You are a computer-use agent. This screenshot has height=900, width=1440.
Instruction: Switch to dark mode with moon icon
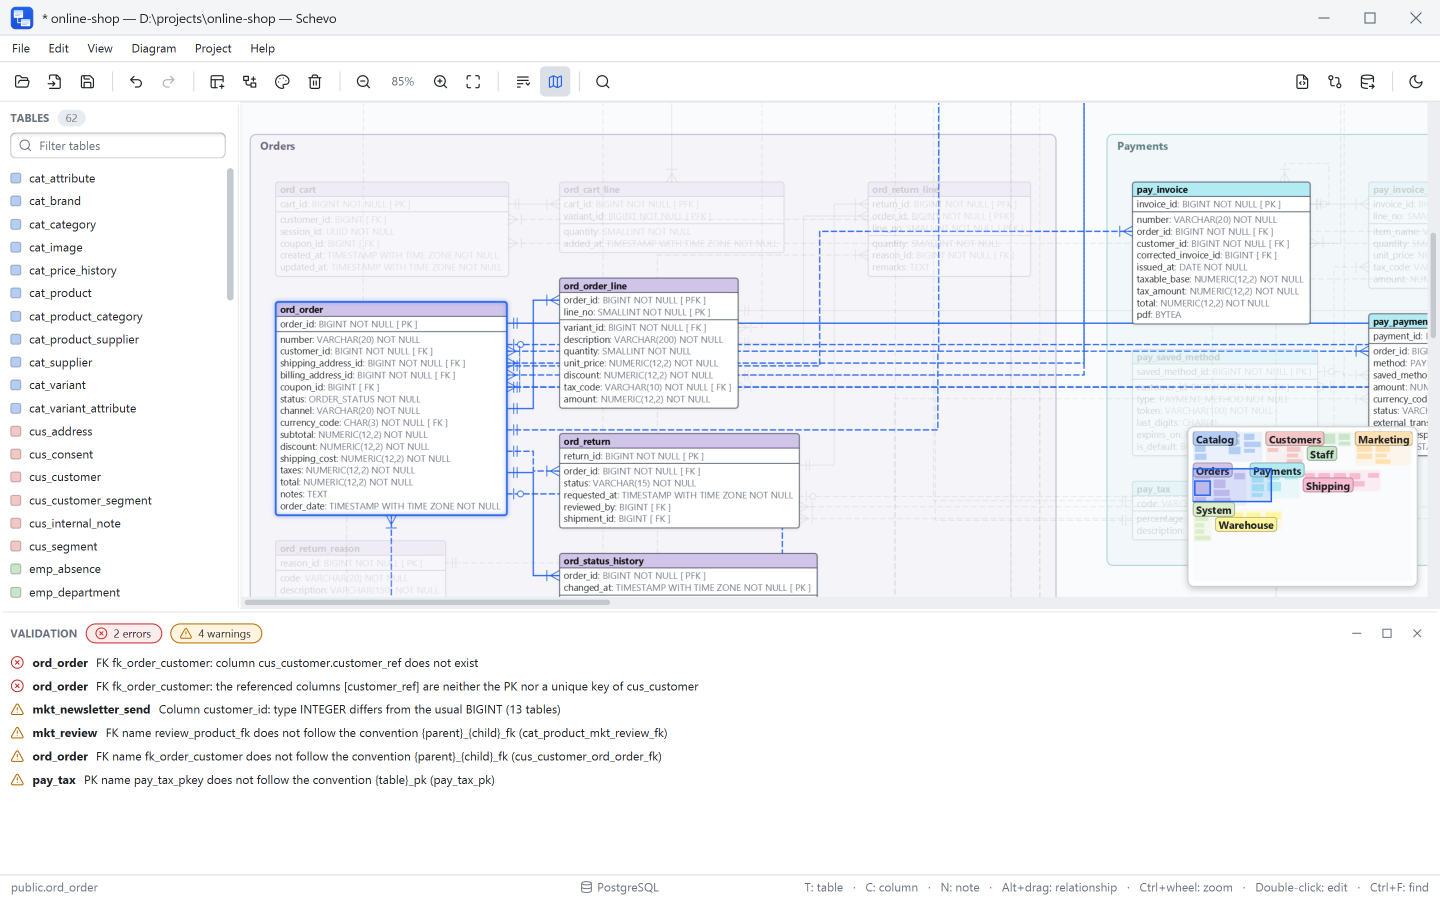[1416, 82]
